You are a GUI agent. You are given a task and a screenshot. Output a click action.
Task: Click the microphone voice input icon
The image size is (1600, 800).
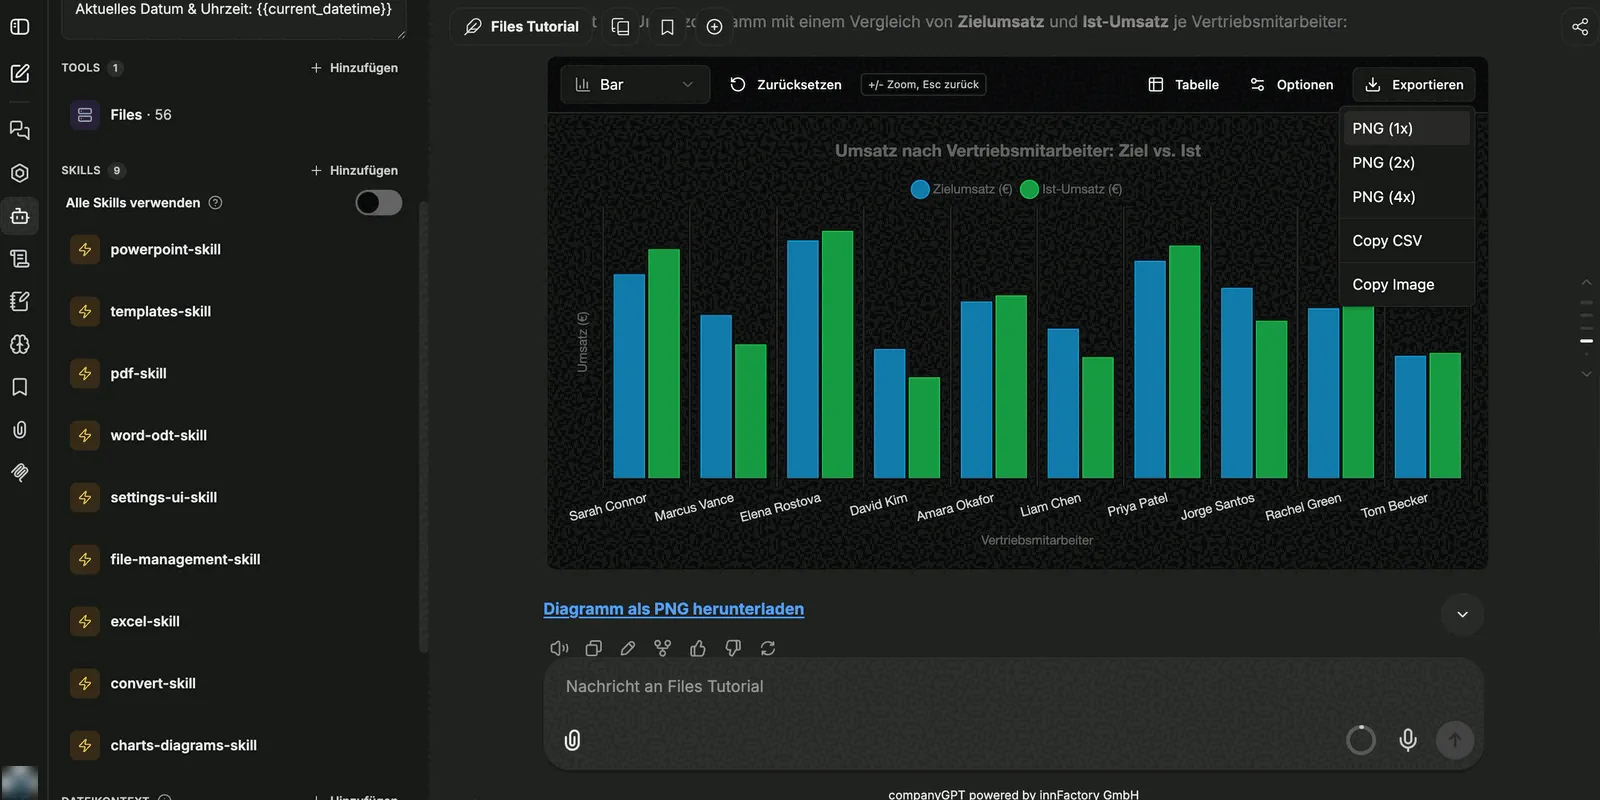coord(1408,740)
